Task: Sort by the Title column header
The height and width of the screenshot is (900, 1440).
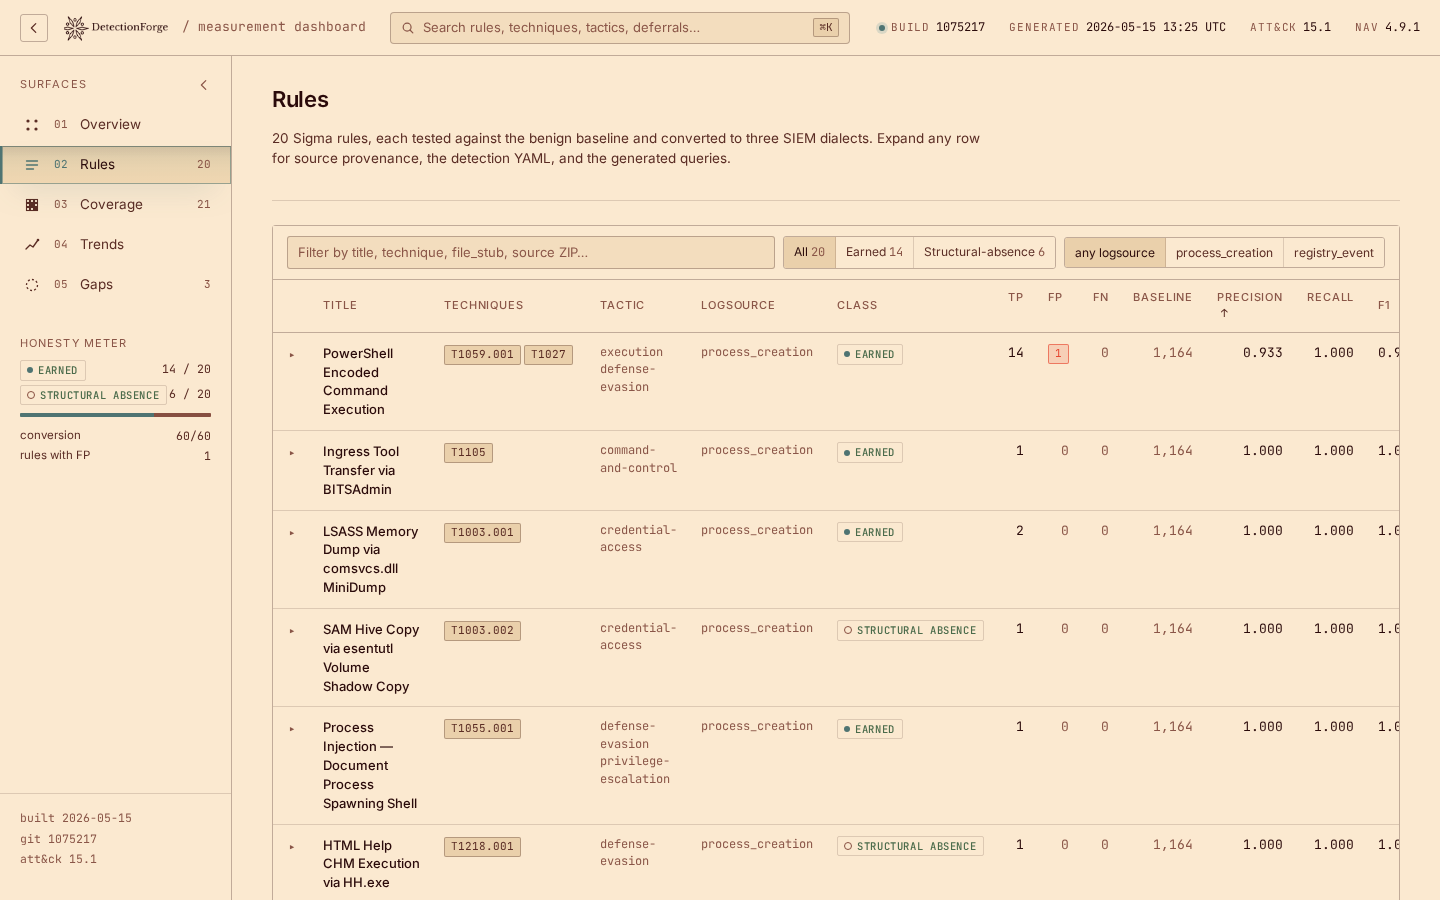Action: (x=340, y=306)
